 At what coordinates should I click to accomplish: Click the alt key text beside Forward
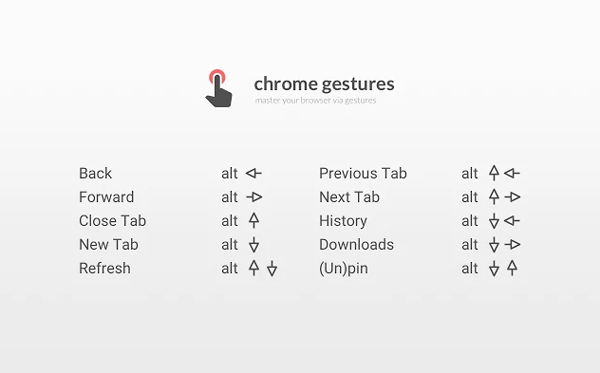pyautogui.click(x=230, y=197)
